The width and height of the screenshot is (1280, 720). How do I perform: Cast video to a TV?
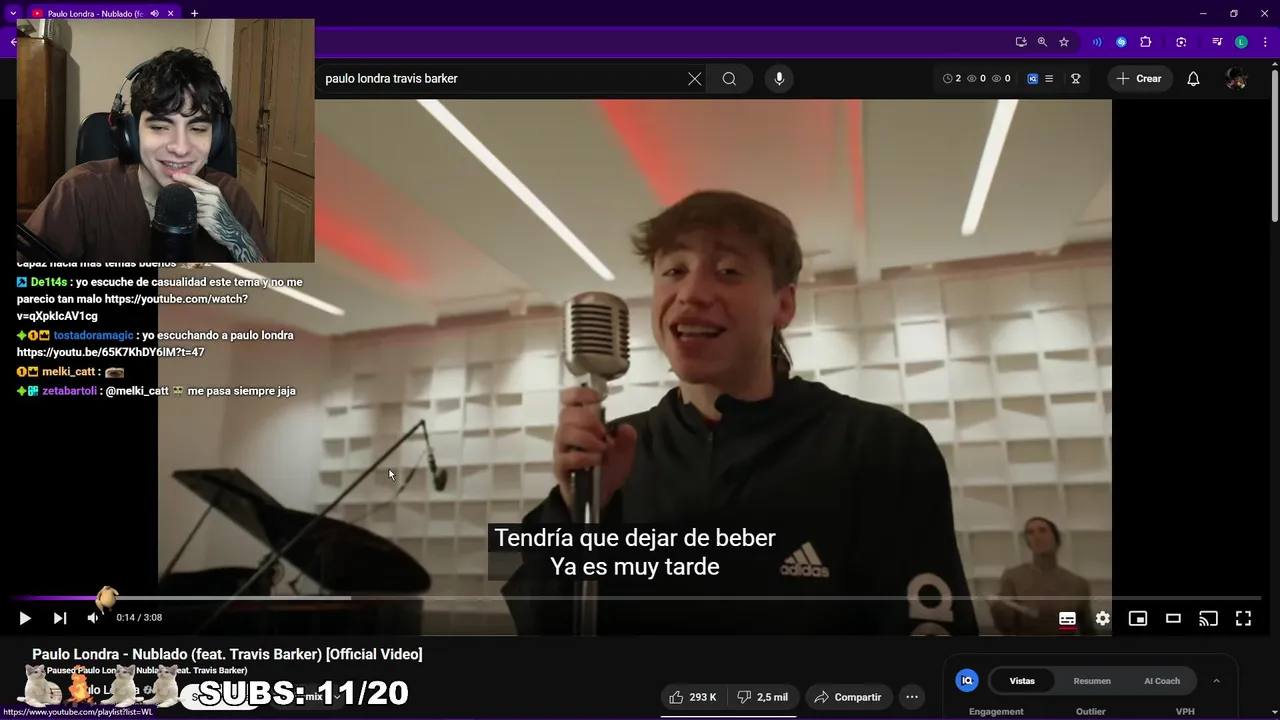(x=1208, y=618)
